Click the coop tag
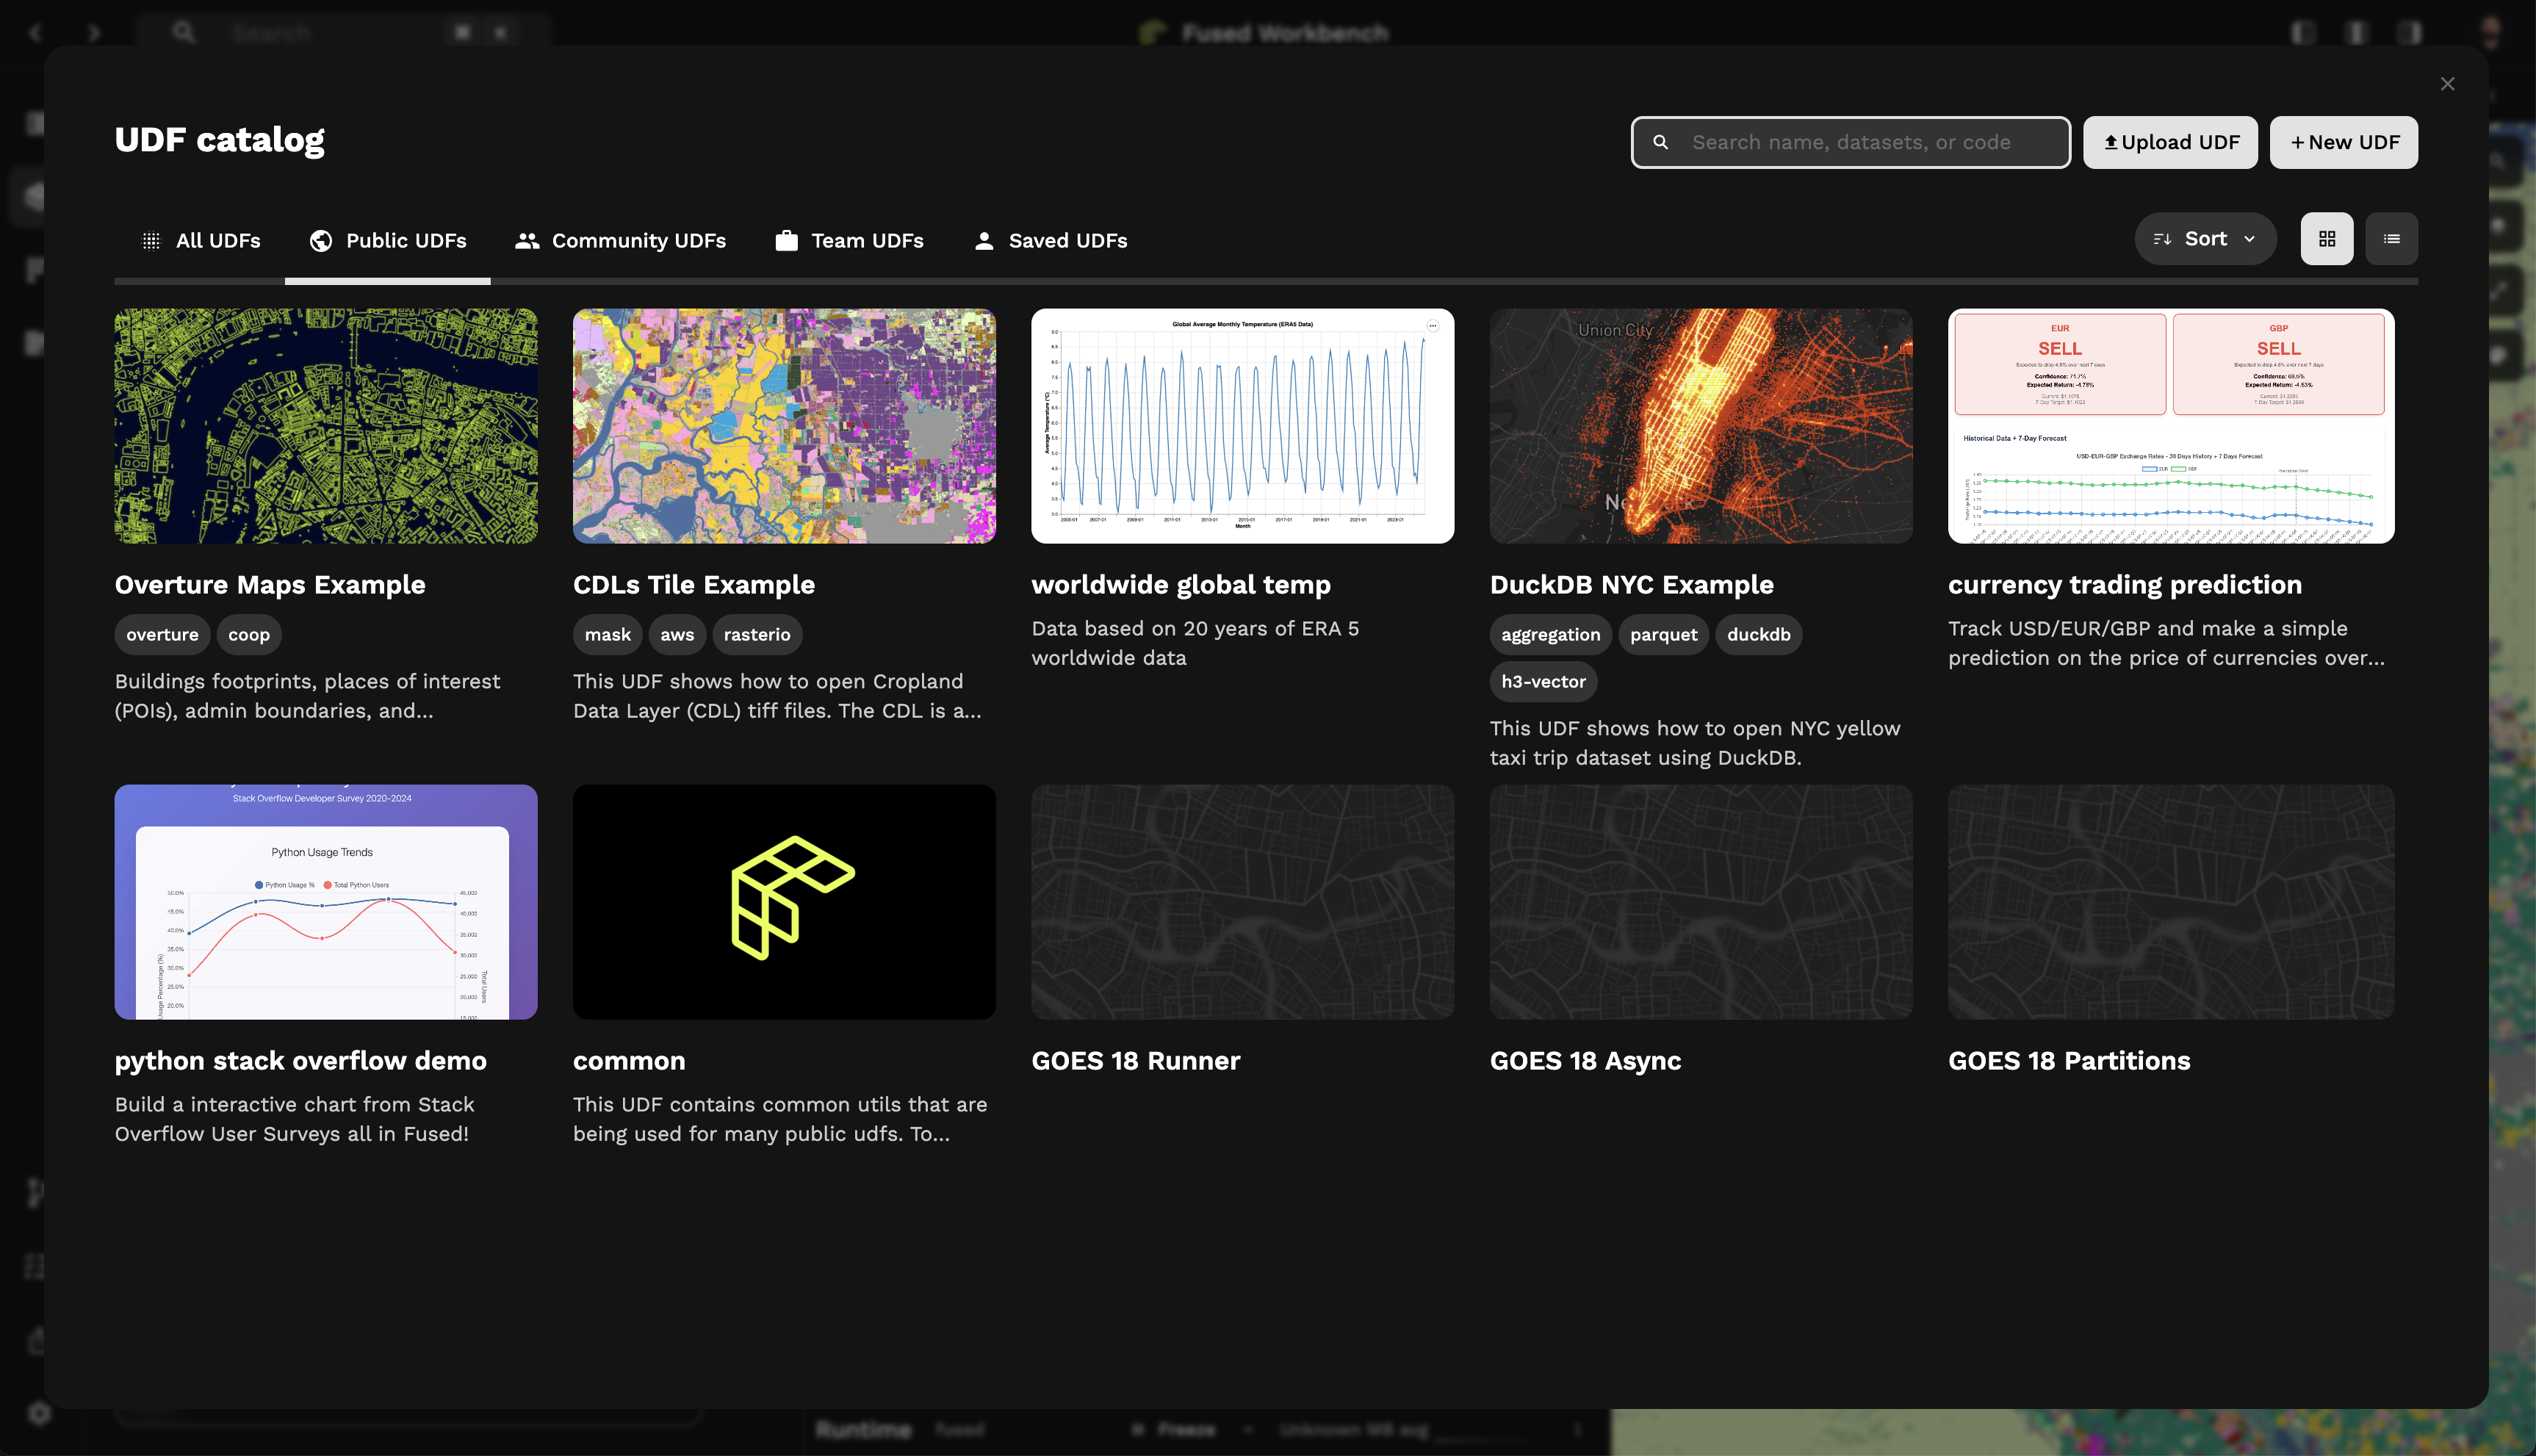 249,635
